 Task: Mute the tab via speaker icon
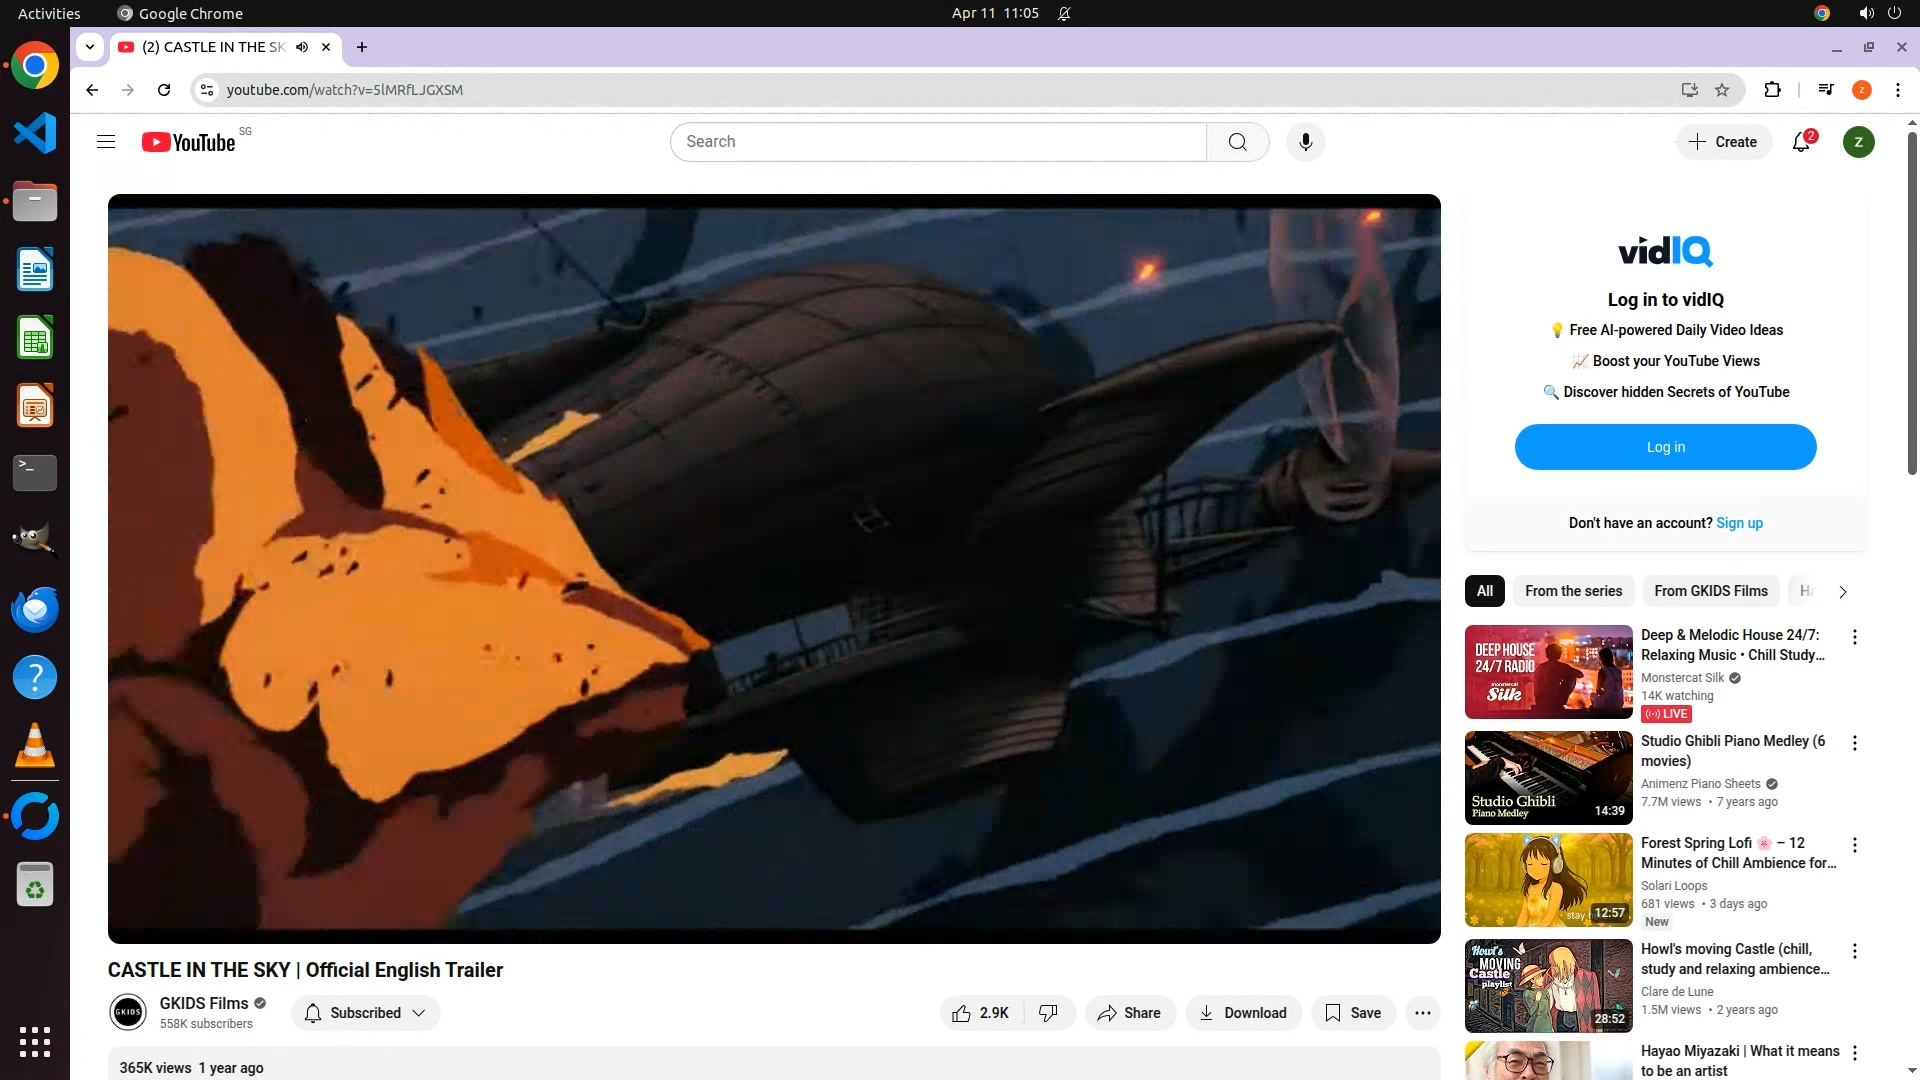(x=302, y=47)
